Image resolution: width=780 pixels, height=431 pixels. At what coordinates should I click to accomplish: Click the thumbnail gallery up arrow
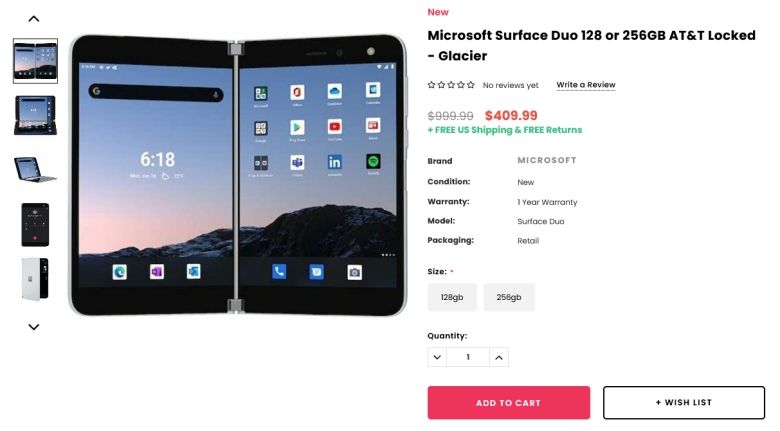[34, 19]
